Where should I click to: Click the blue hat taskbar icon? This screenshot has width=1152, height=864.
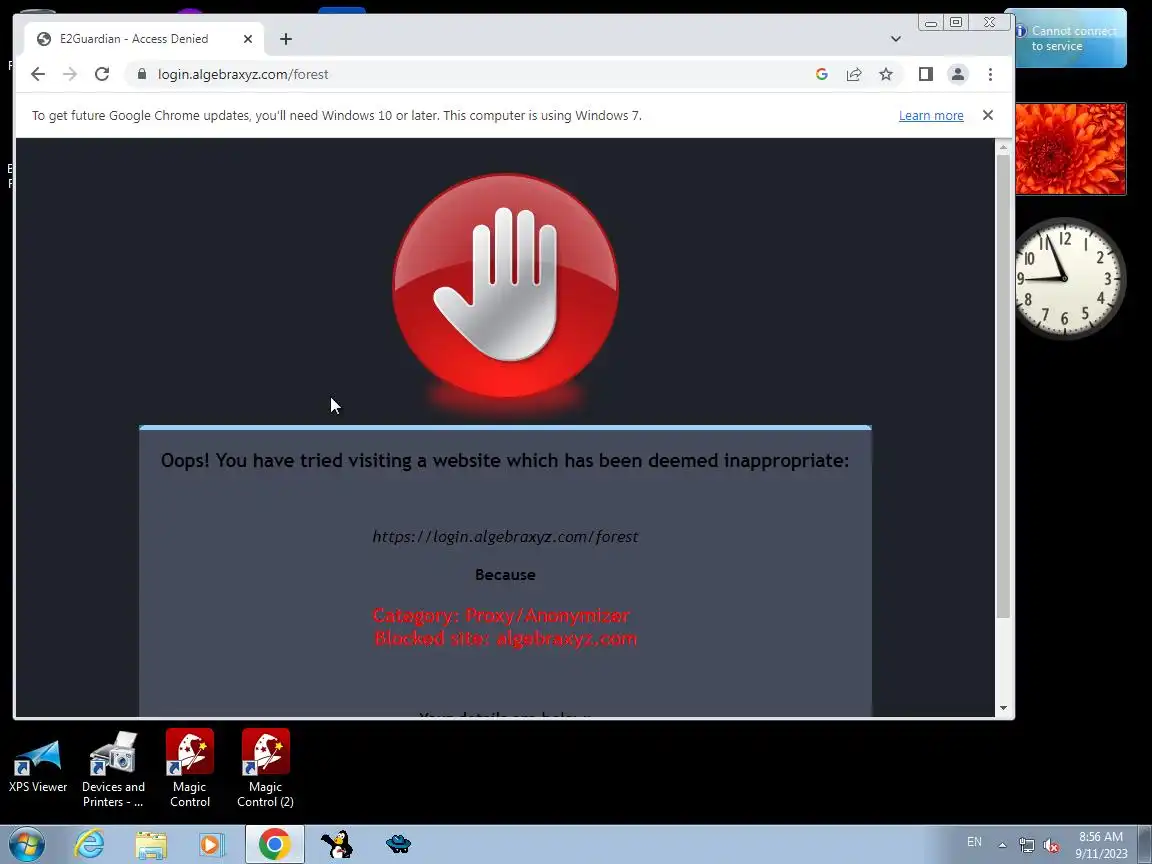(x=398, y=844)
